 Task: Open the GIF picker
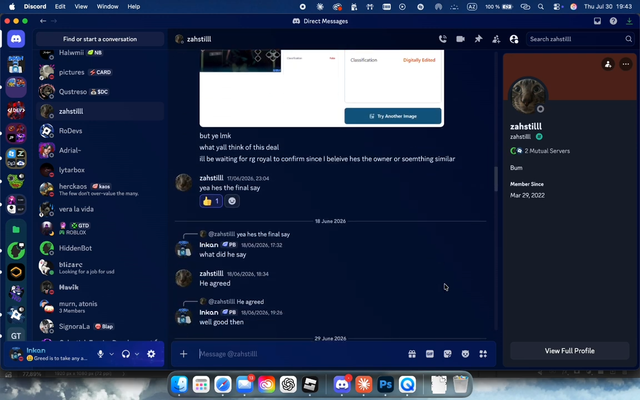pyautogui.click(x=430, y=354)
